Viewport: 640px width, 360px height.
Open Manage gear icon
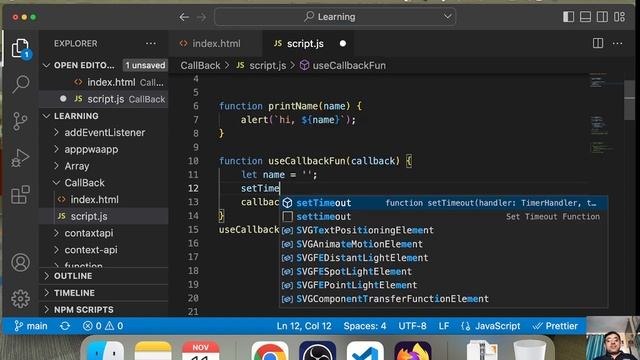click(20, 299)
